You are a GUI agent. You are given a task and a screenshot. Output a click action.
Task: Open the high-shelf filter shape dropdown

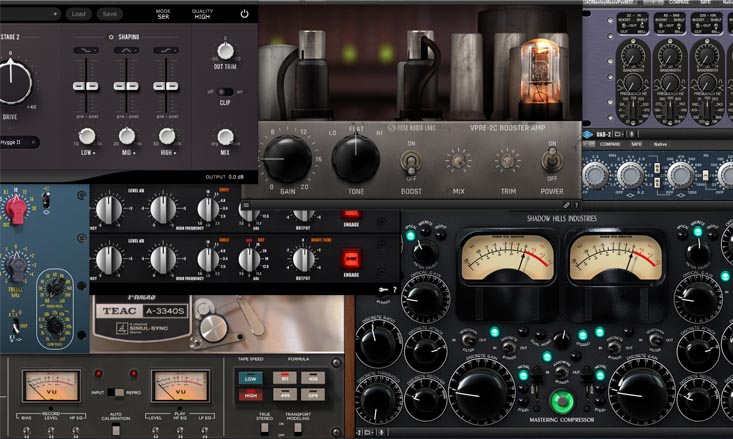point(166,50)
